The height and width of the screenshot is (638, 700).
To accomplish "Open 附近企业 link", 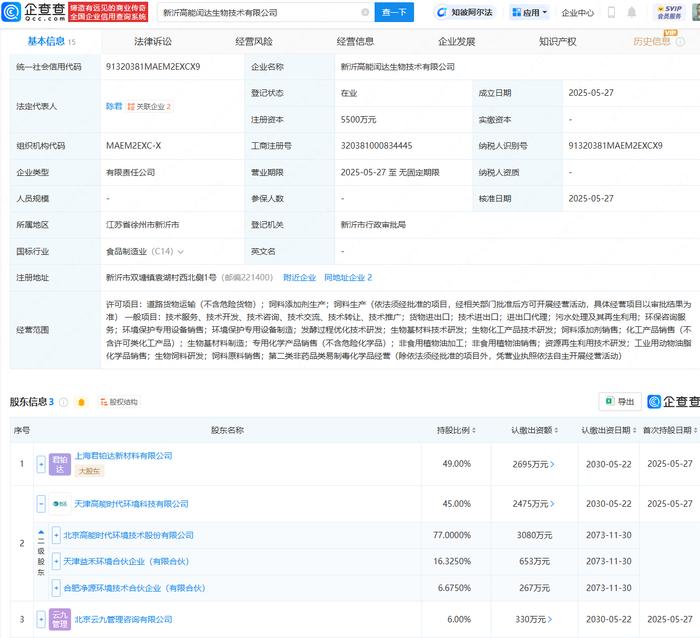I will click(299, 278).
